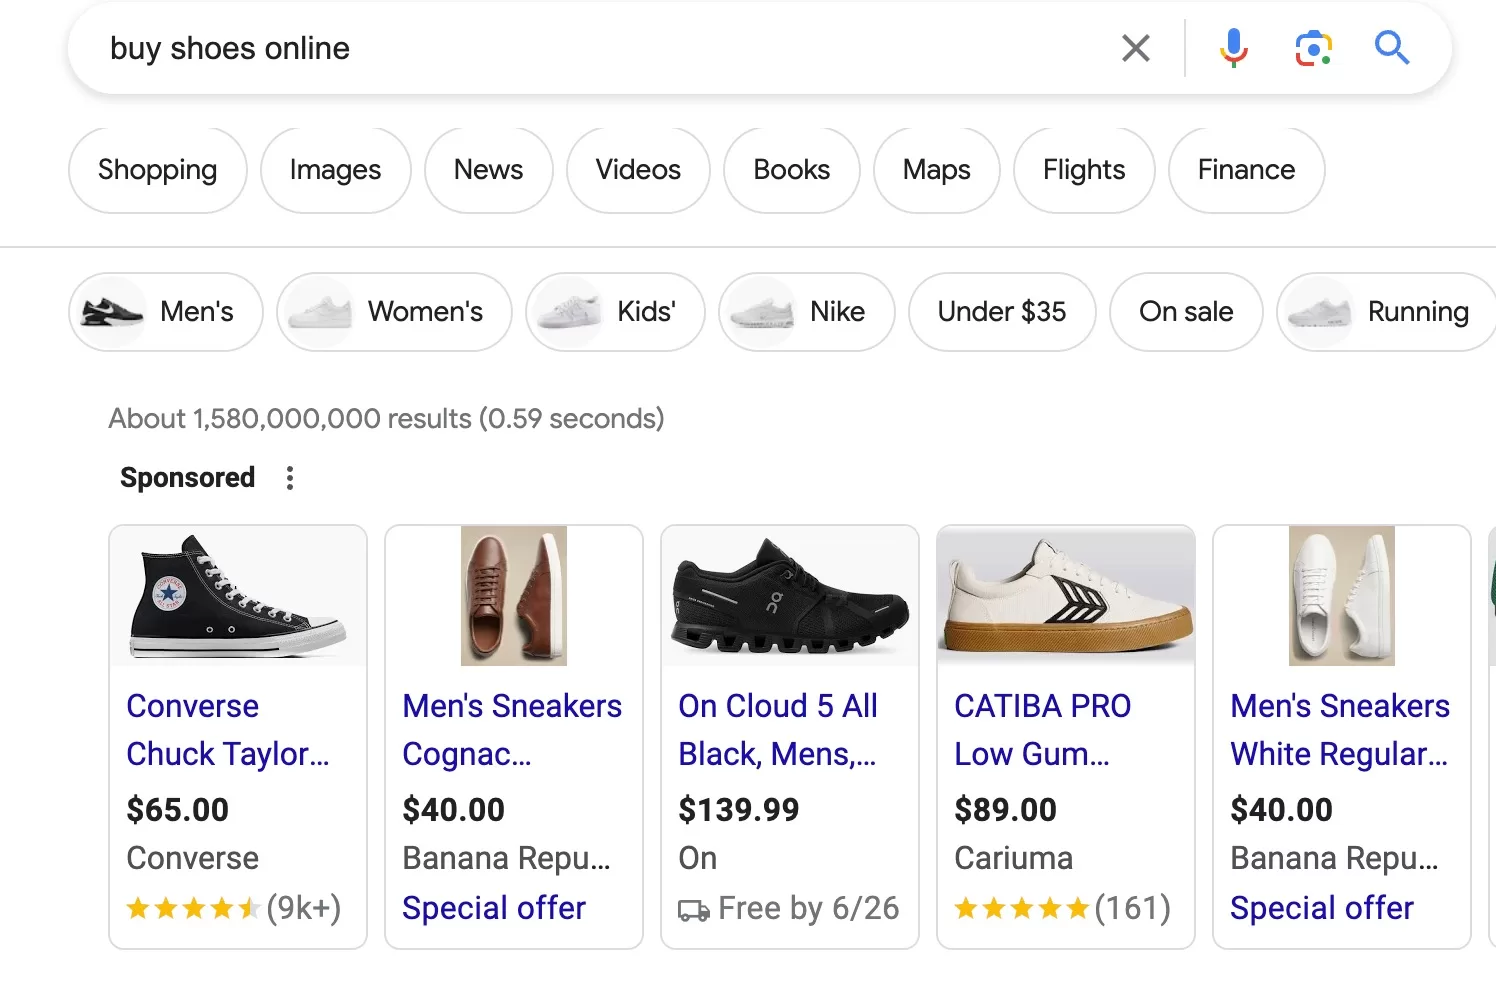The height and width of the screenshot is (984, 1496).
Task: Click the 'Free by 6/26' delivery text
Action: (x=808, y=908)
